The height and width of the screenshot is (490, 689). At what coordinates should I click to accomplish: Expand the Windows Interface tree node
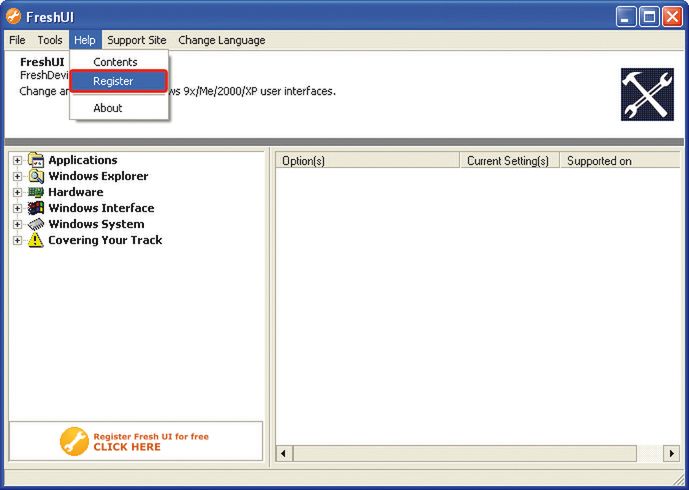pos(17,208)
